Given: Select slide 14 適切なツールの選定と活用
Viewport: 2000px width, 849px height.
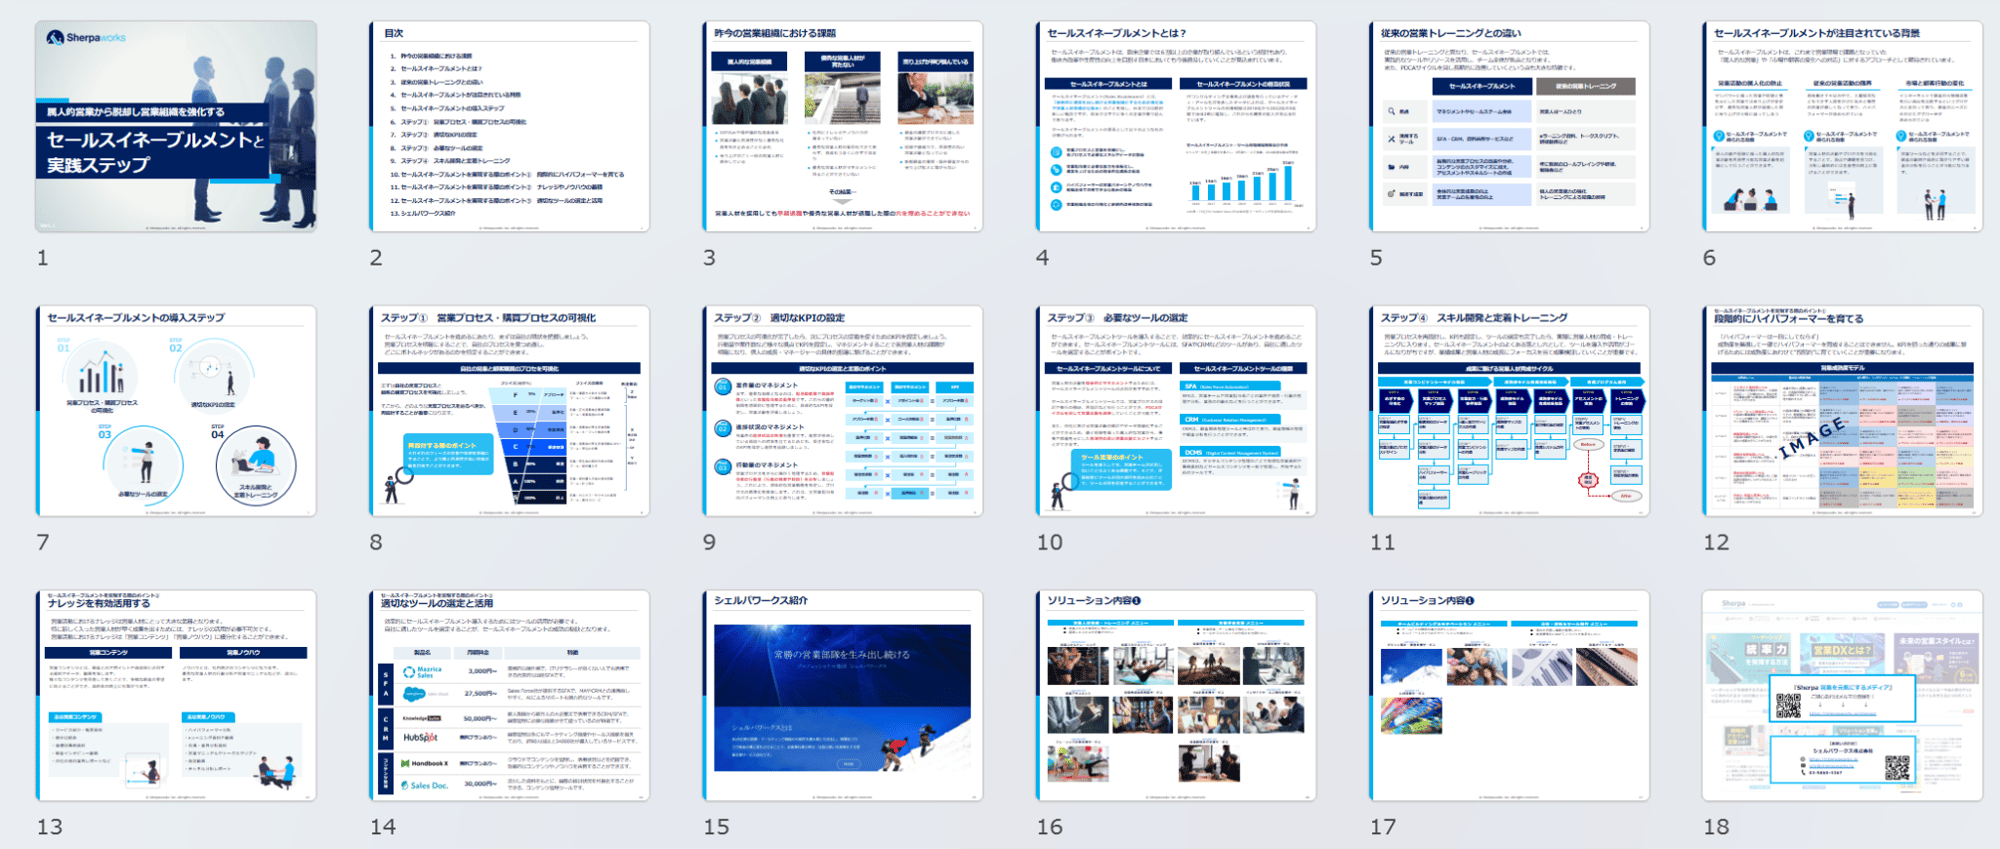Looking at the screenshot, I should coord(509,695).
